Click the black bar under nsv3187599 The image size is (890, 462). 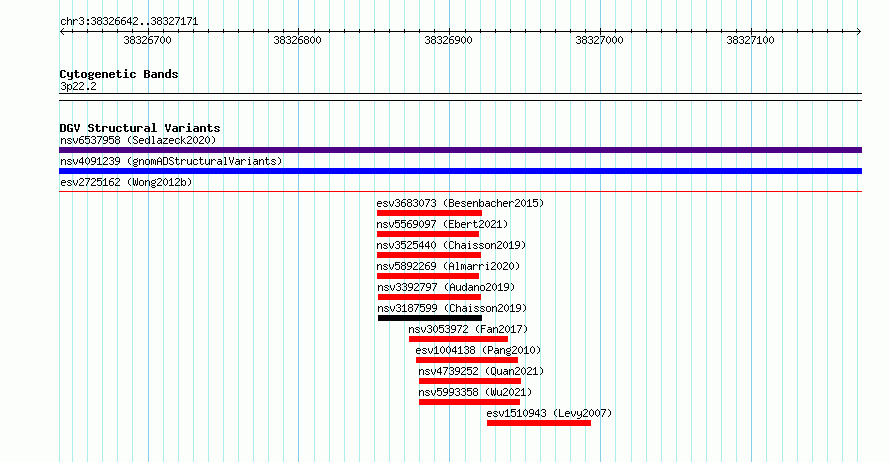coord(430,318)
